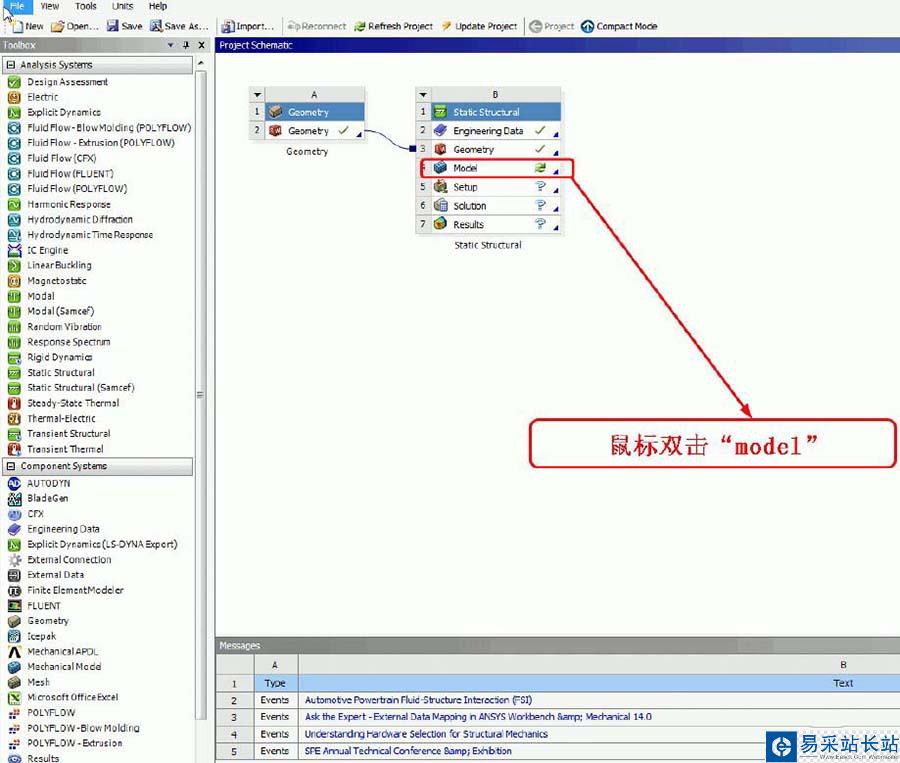The height and width of the screenshot is (763, 900).
Task: Select Linear Buckling icon
Action: pyautogui.click(x=14, y=266)
